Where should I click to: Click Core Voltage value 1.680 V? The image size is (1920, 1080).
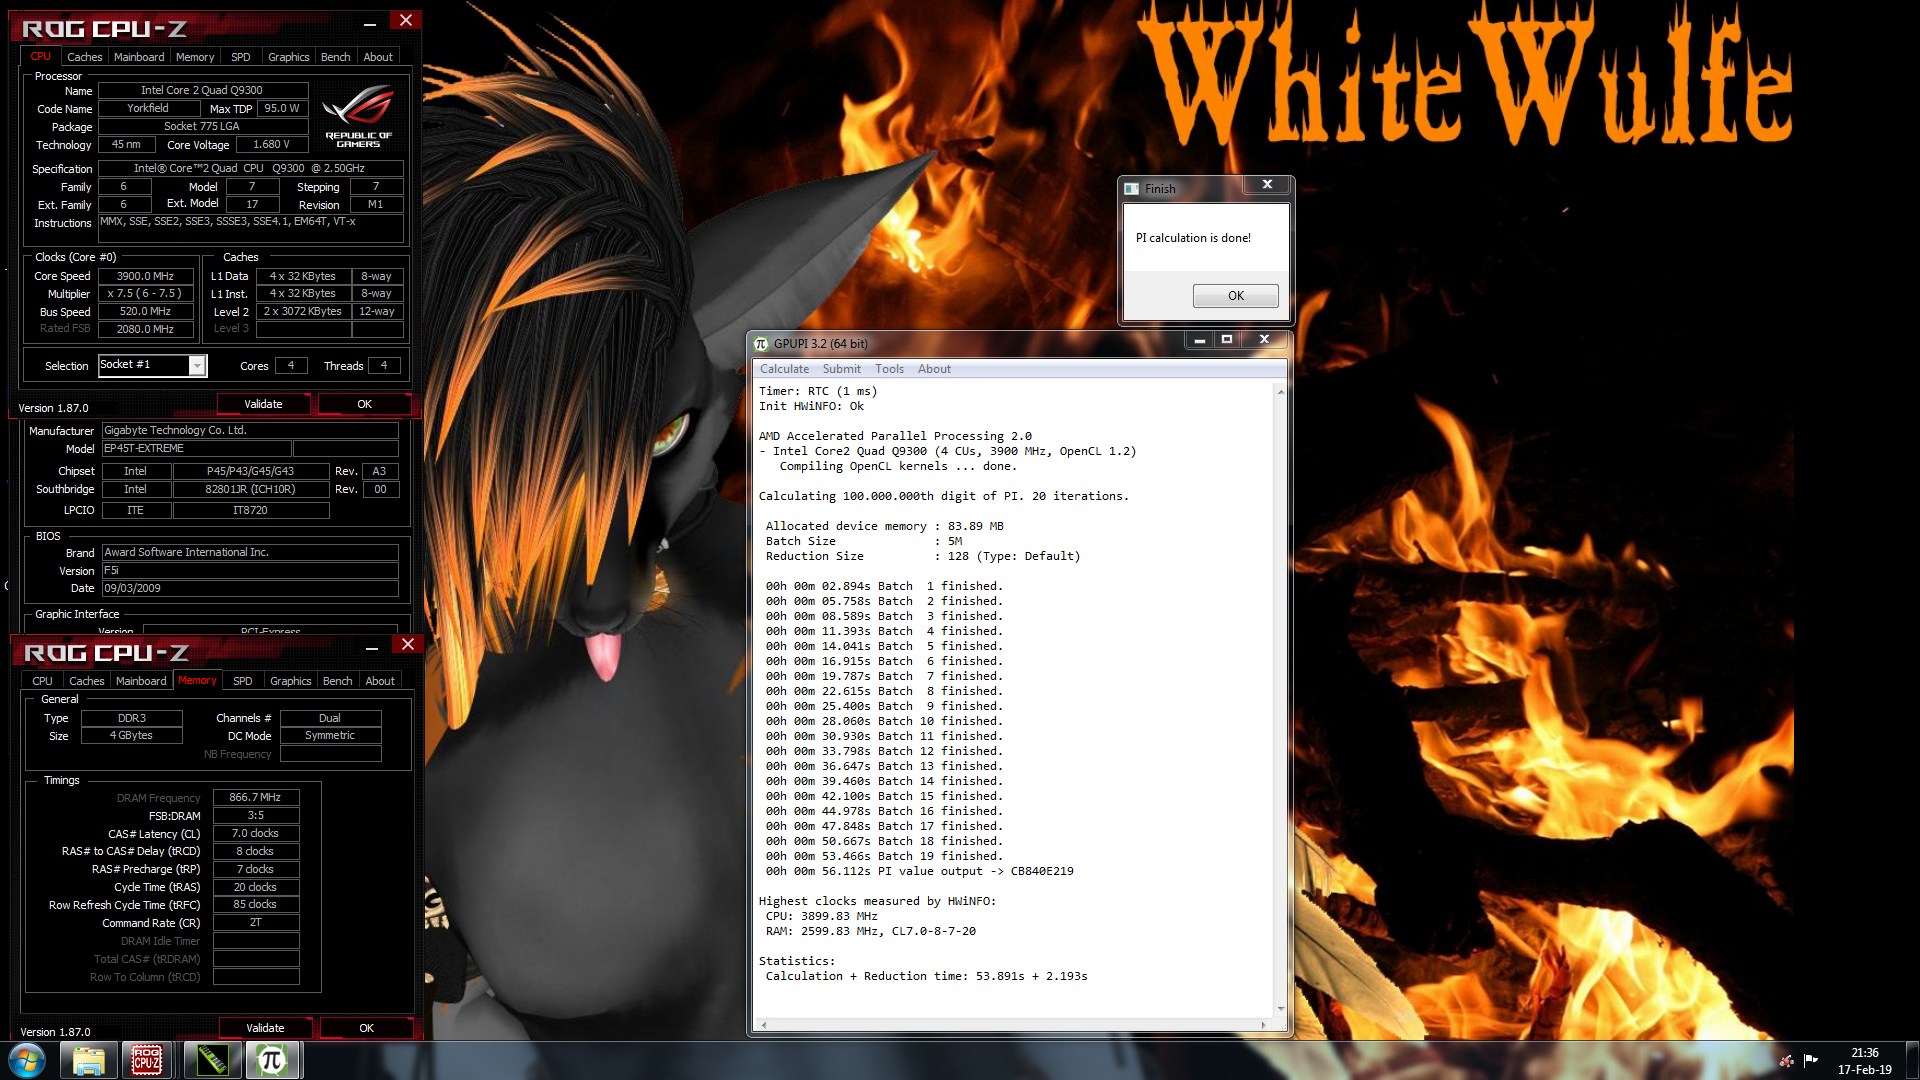pyautogui.click(x=271, y=144)
